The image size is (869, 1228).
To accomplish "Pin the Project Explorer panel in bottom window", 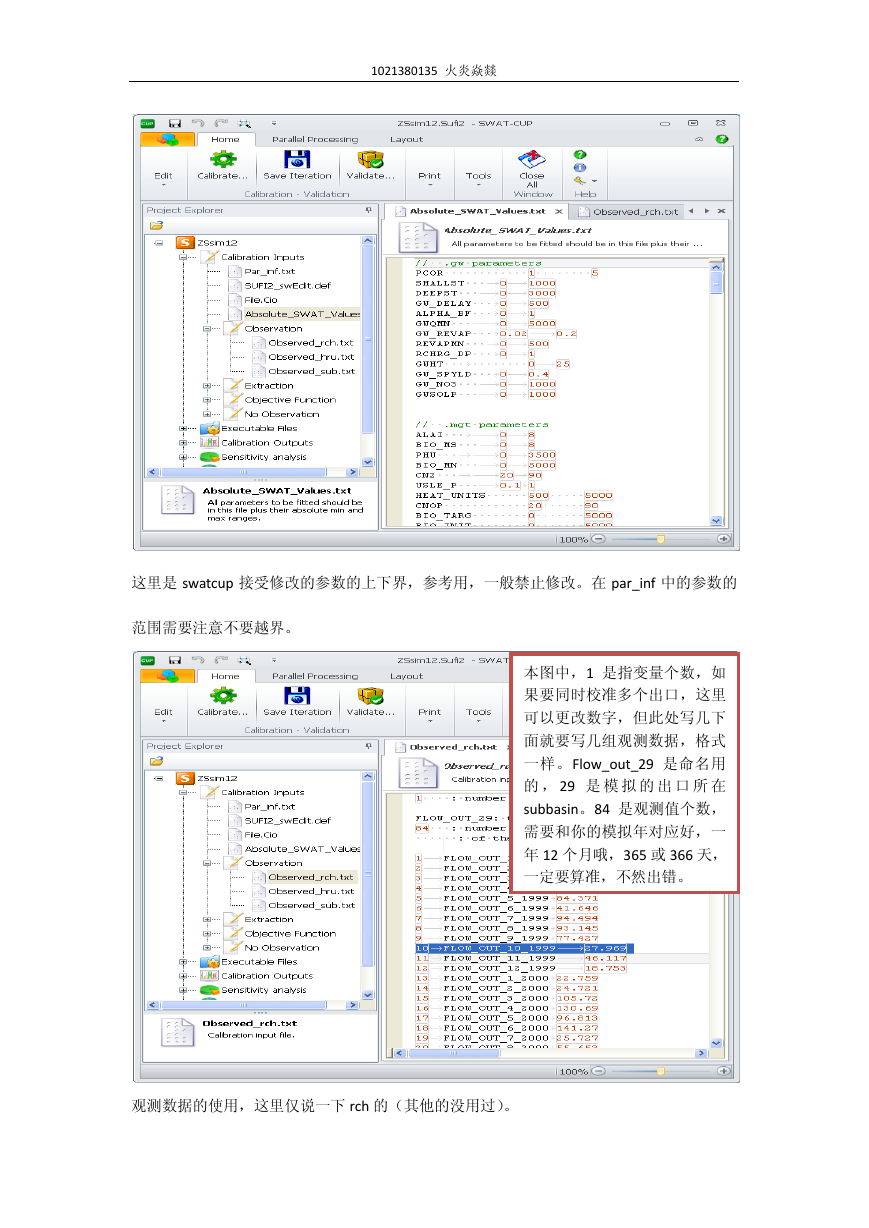I will 368,746.
